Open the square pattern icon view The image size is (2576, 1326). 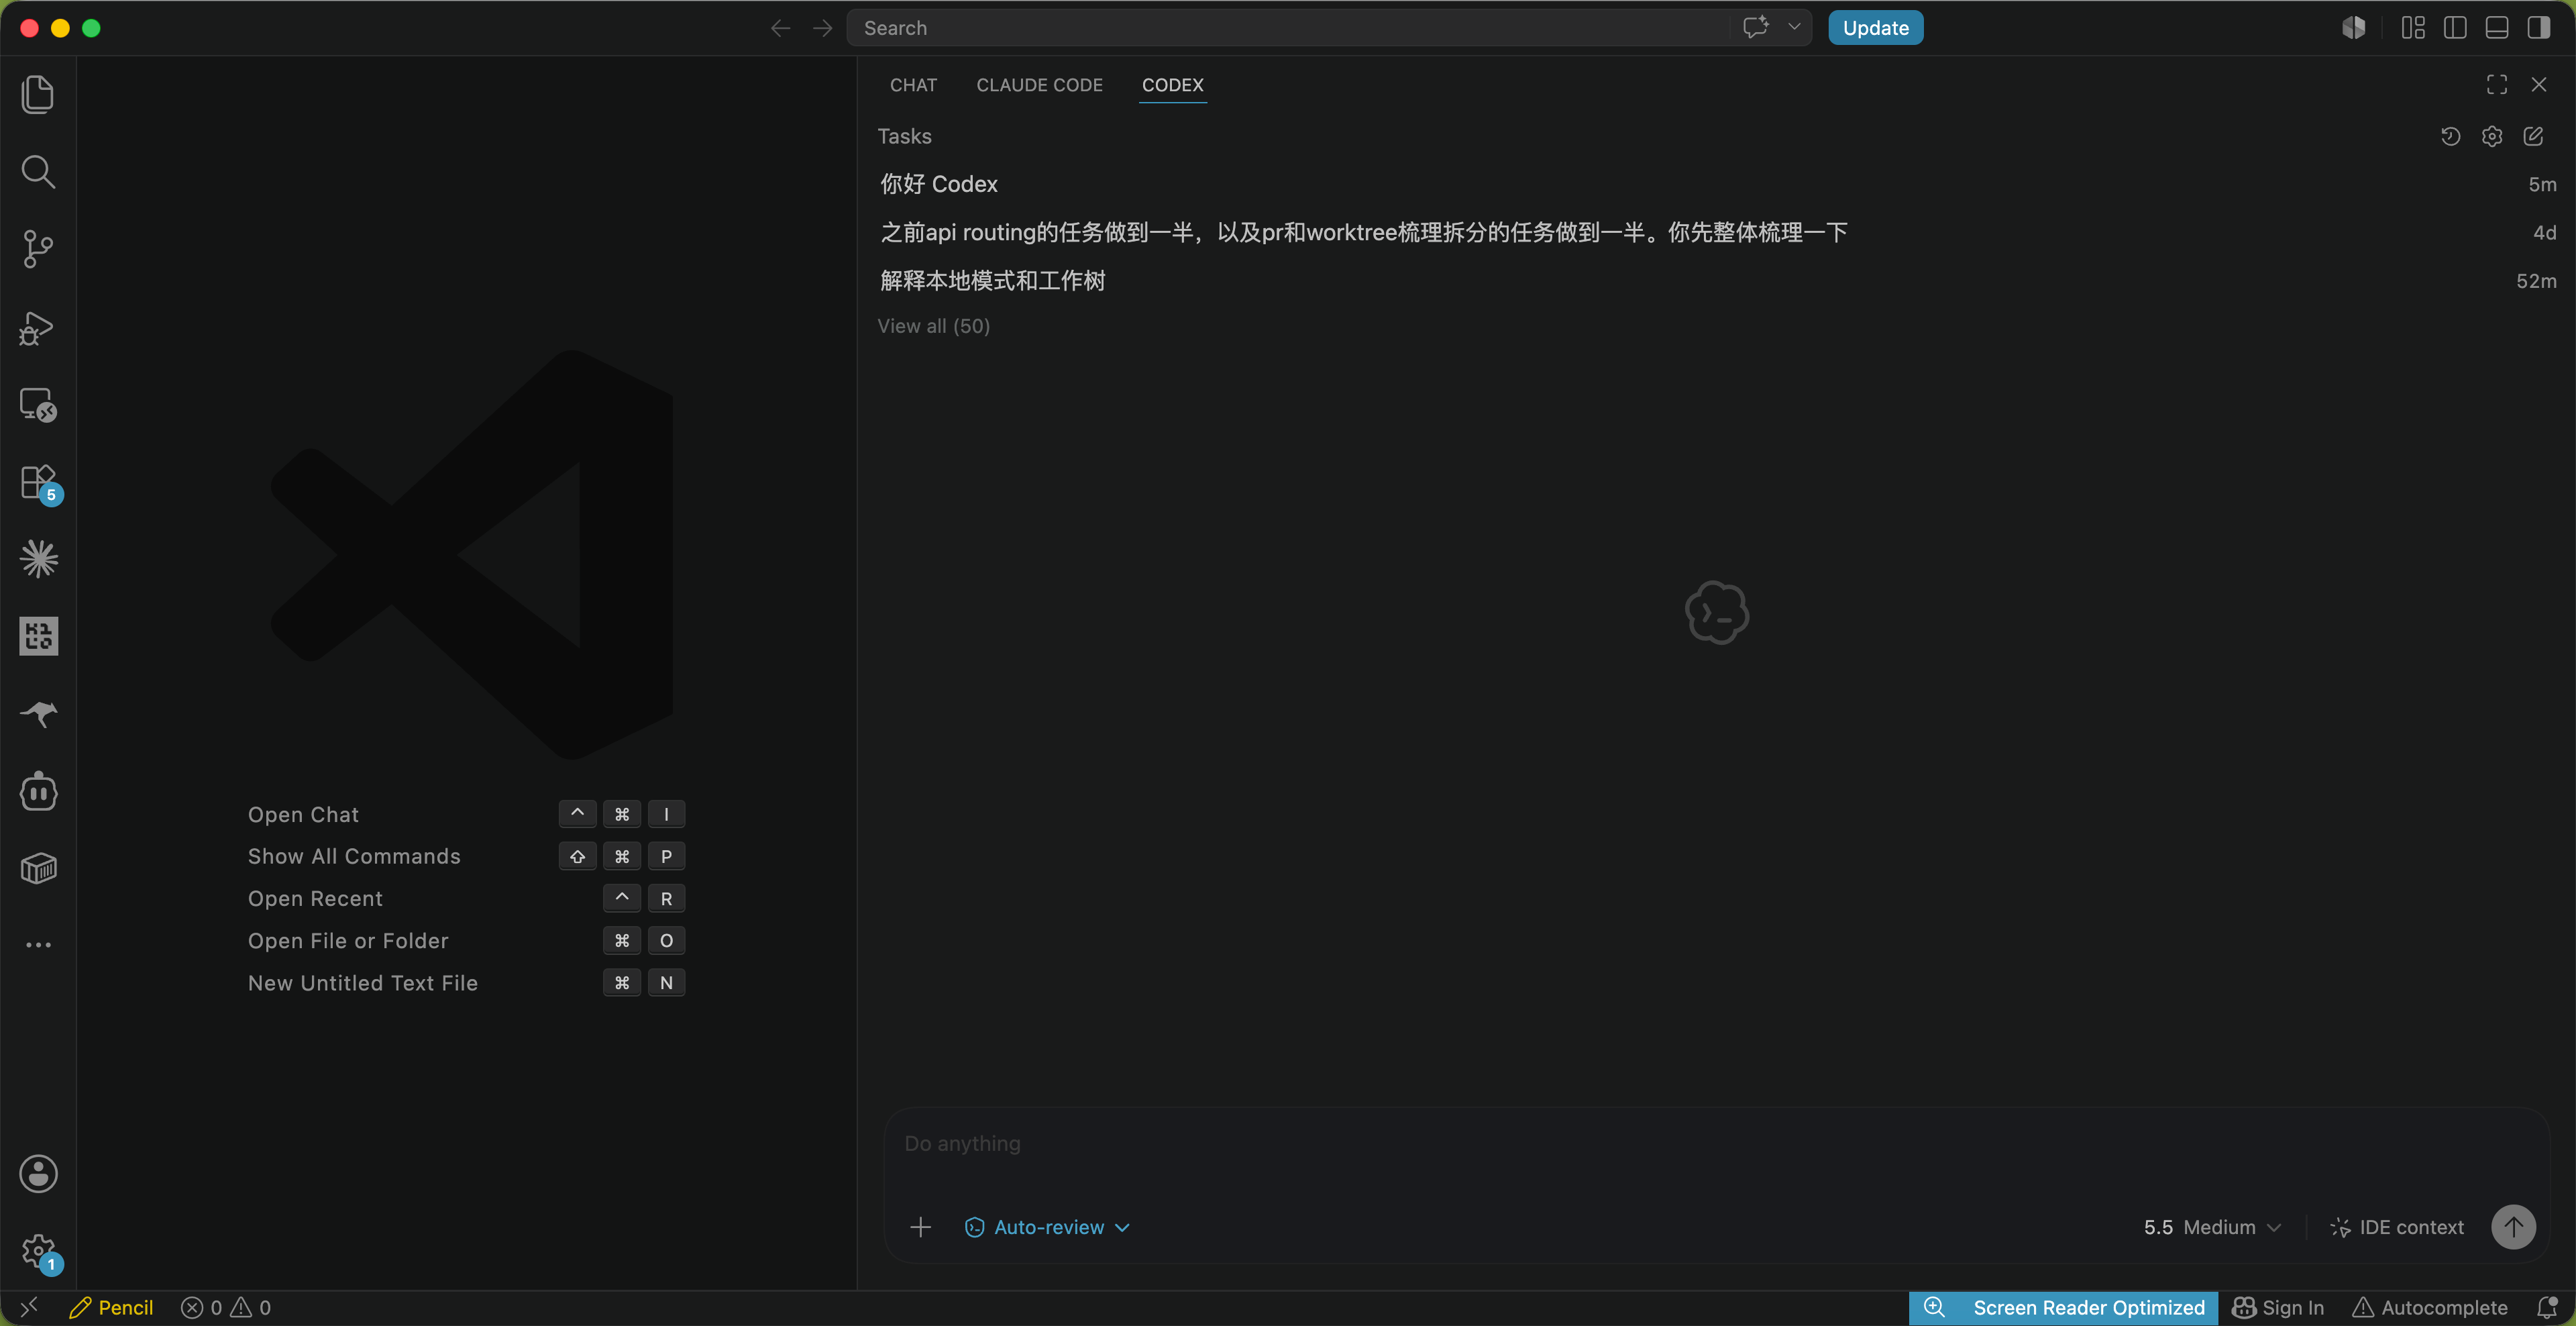pos(38,636)
